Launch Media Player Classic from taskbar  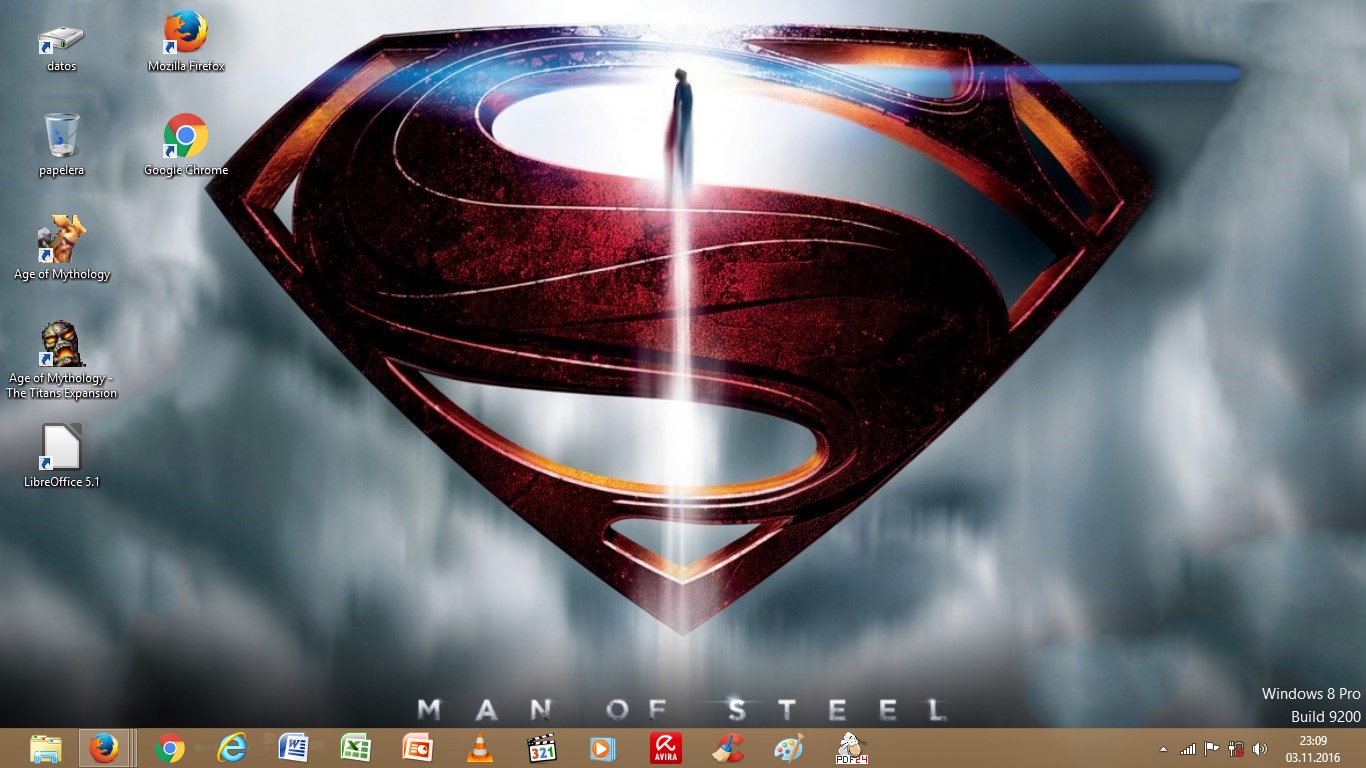541,748
